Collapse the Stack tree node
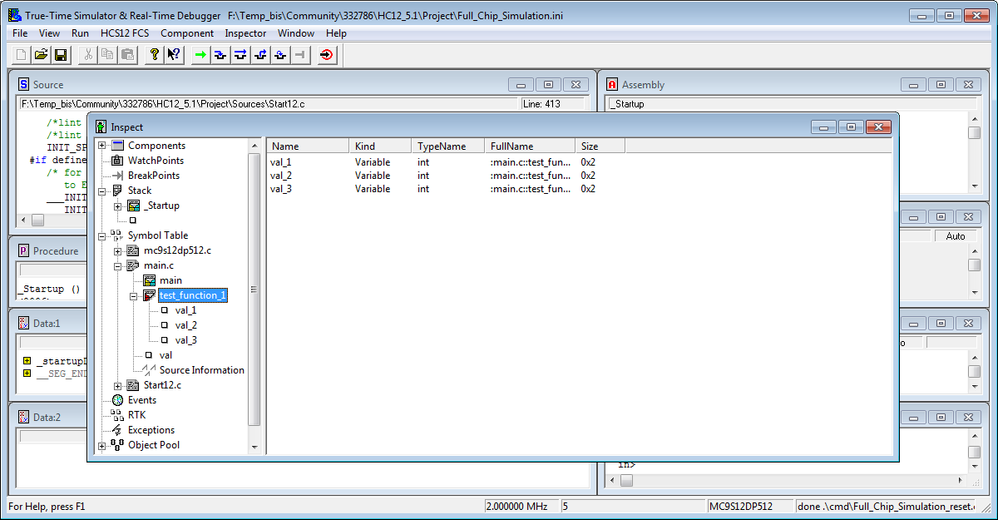This screenshot has height=520, width=998. pos(102,191)
